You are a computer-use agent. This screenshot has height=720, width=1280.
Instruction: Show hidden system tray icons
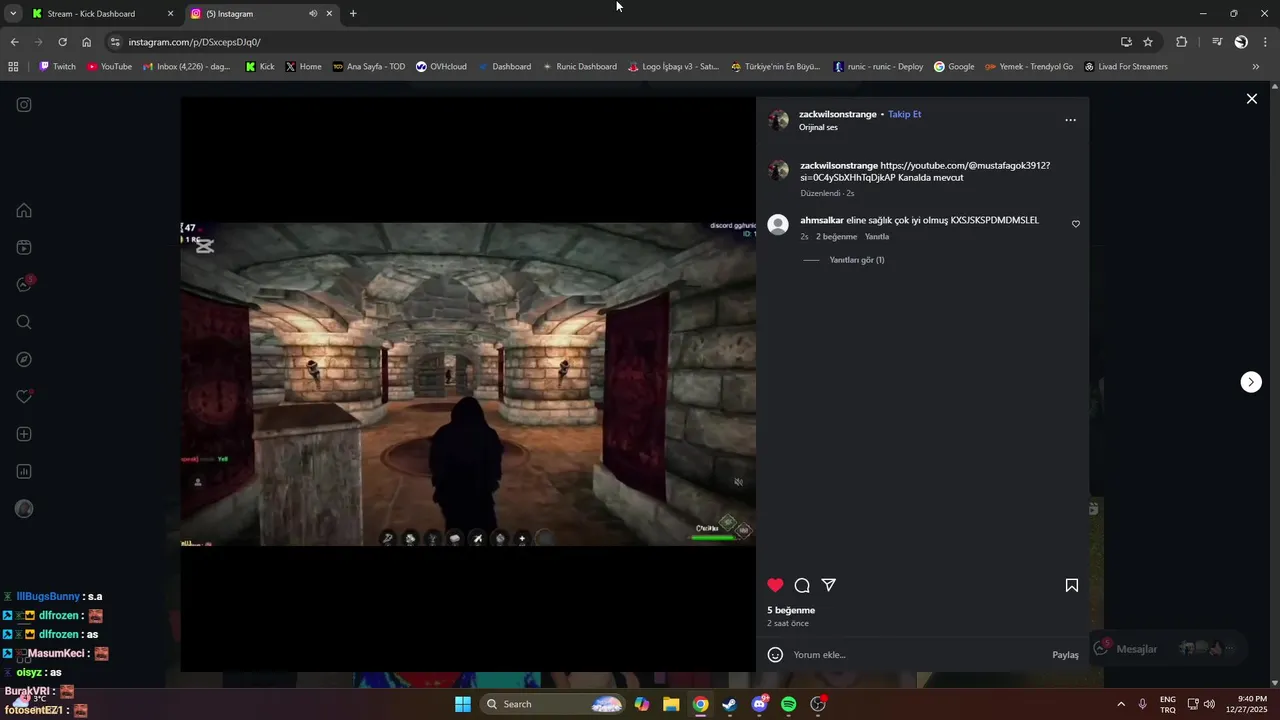(x=1120, y=704)
